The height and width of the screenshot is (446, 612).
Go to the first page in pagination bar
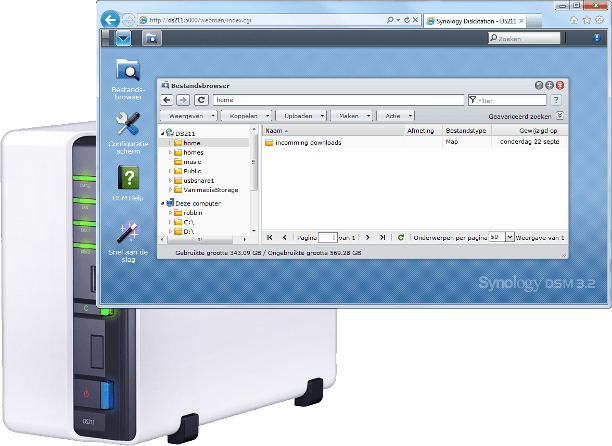click(269, 237)
